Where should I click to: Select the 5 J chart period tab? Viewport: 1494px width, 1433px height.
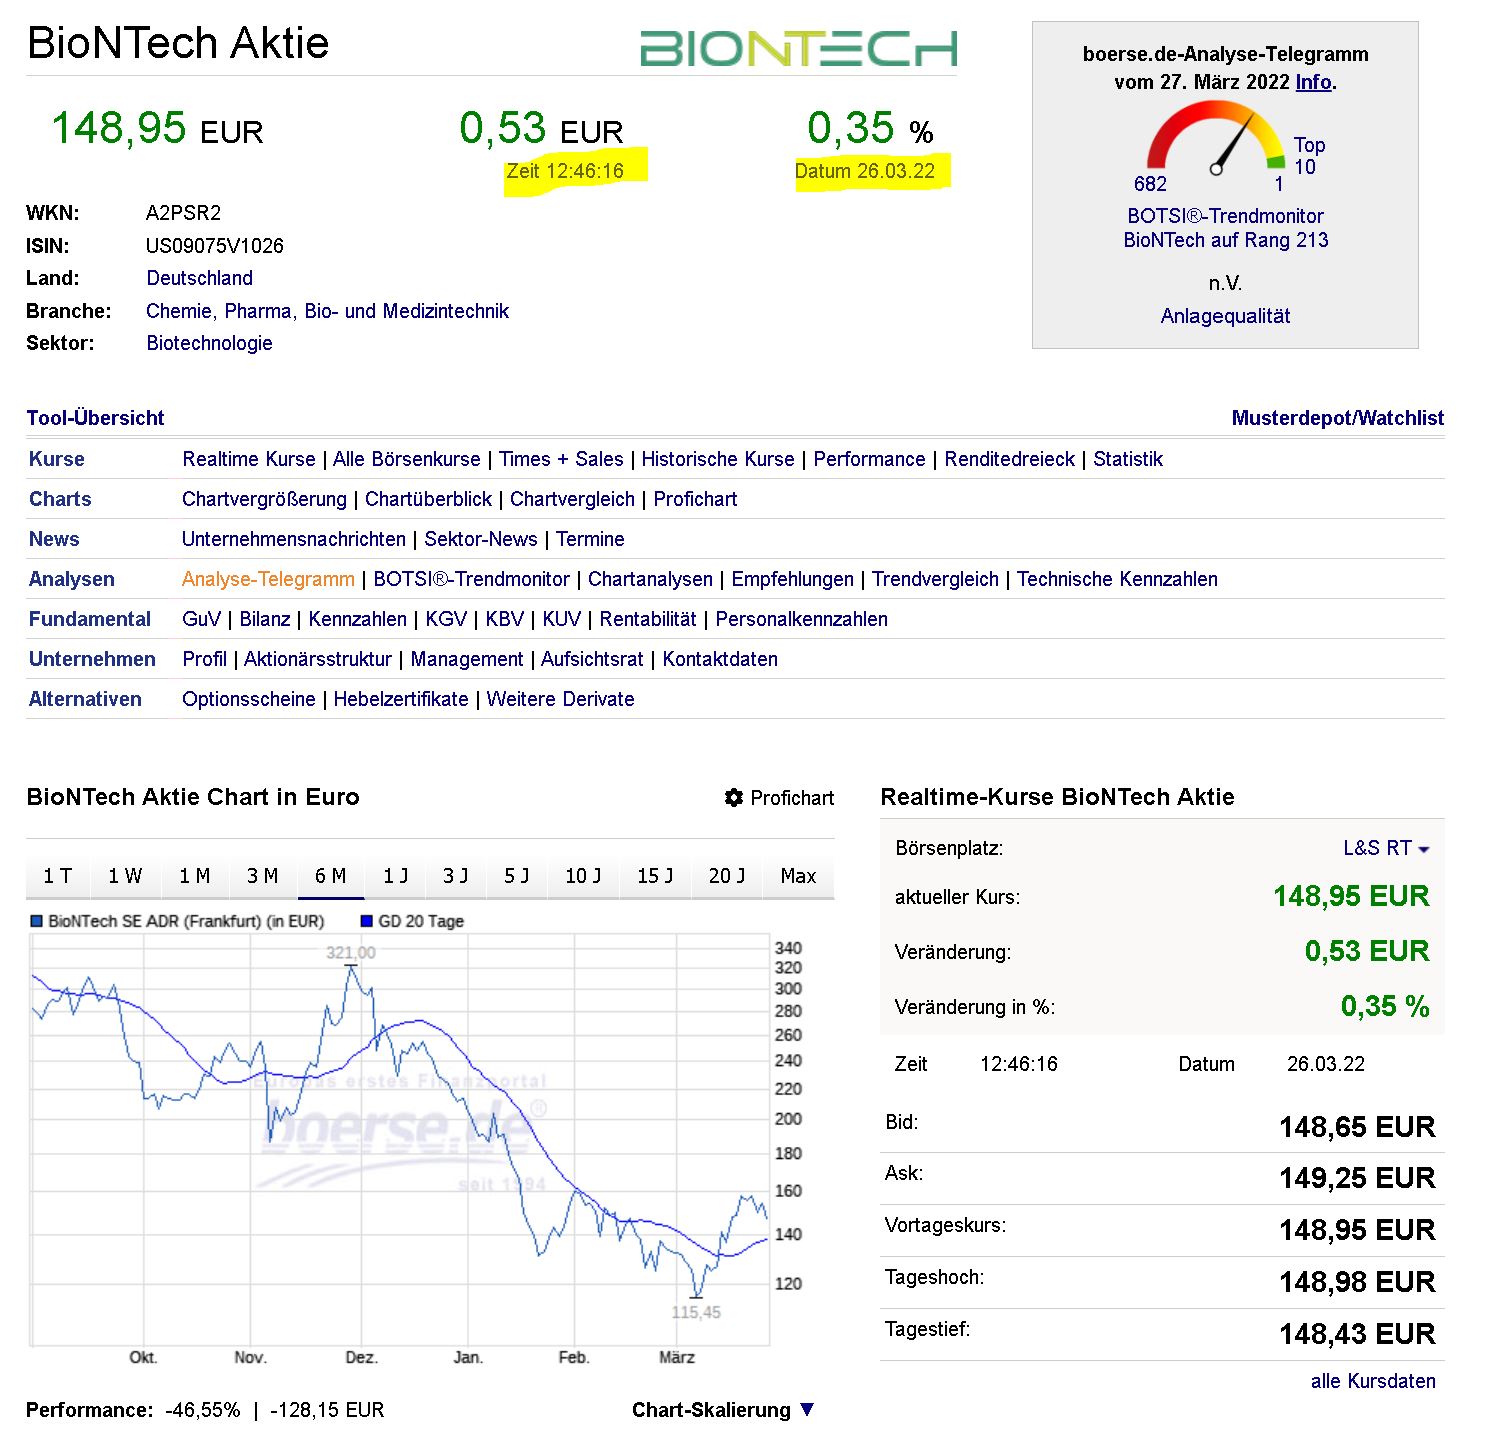516,876
